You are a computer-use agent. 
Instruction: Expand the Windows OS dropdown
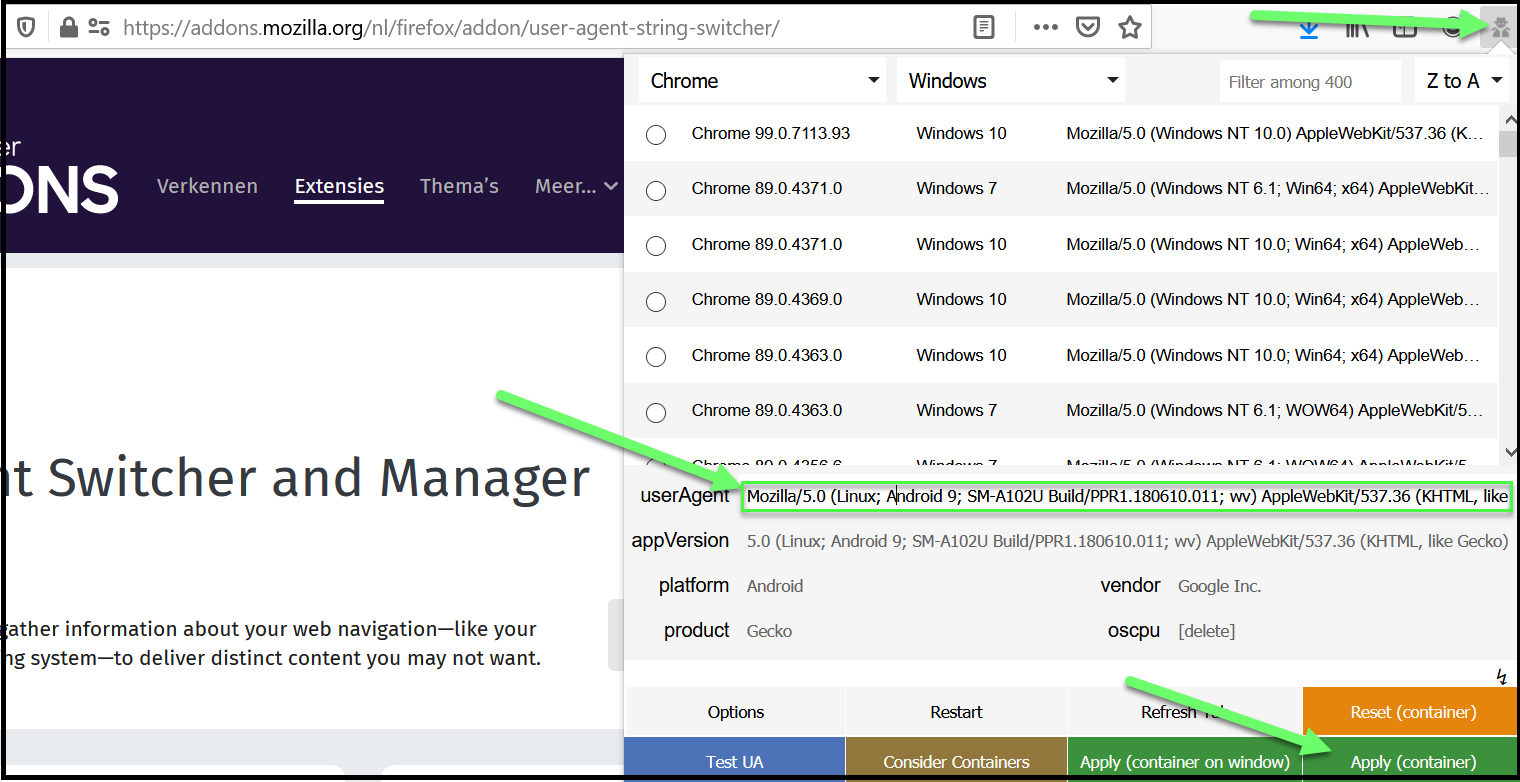pyautogui.click(x=1010, y=81)
